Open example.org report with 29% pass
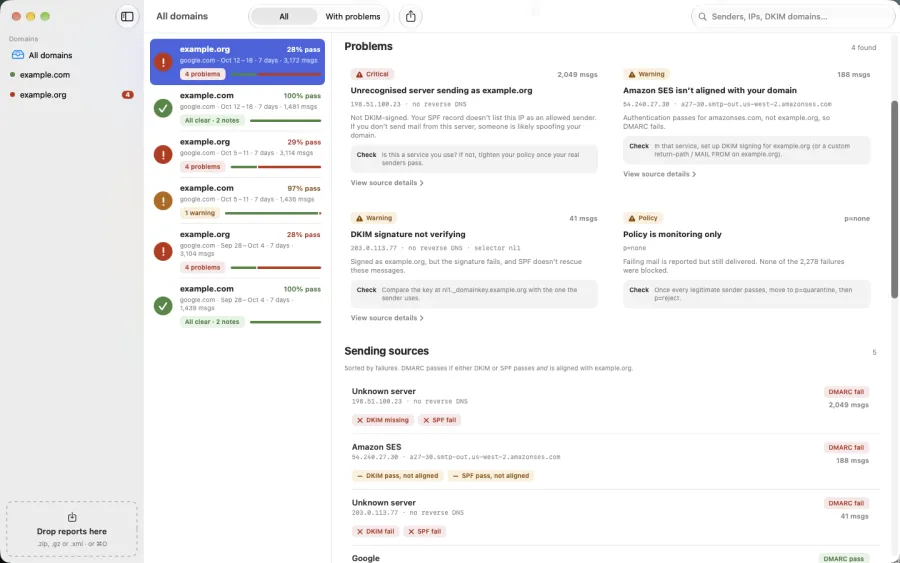The width and height of the screenshot is (900, 563). [237, 154]
